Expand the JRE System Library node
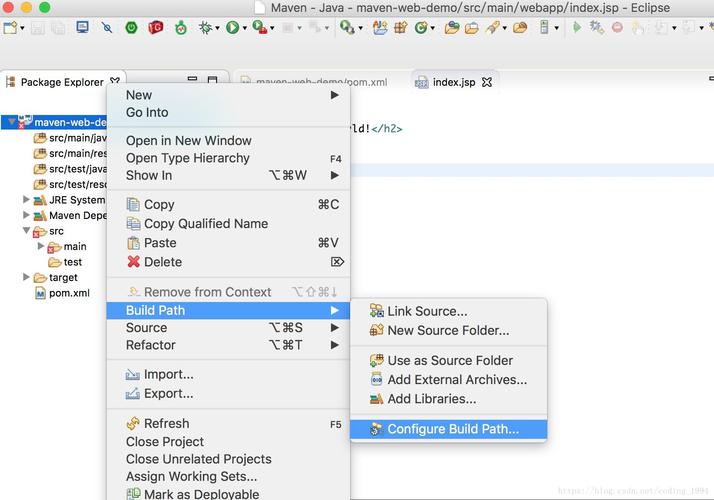The image size is (714, 500). (x=26, y=200)
